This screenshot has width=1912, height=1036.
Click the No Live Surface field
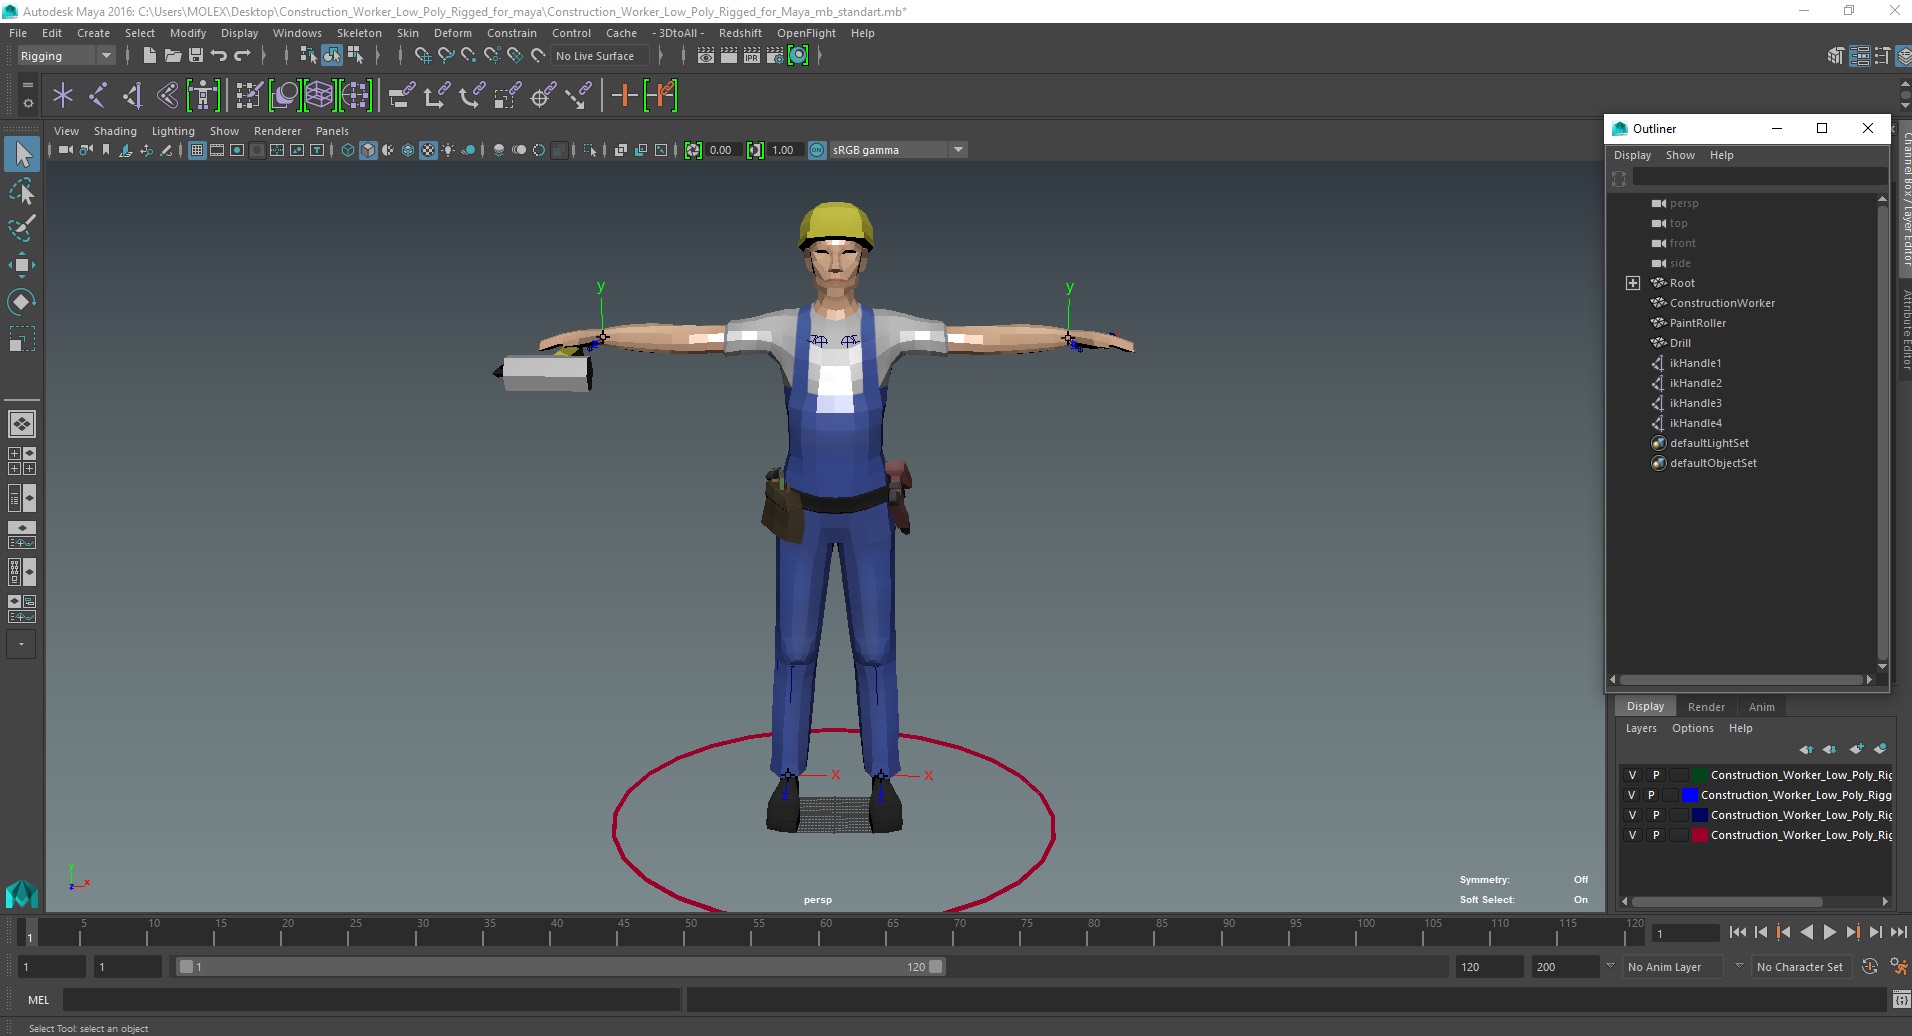(x=601, y=56)
